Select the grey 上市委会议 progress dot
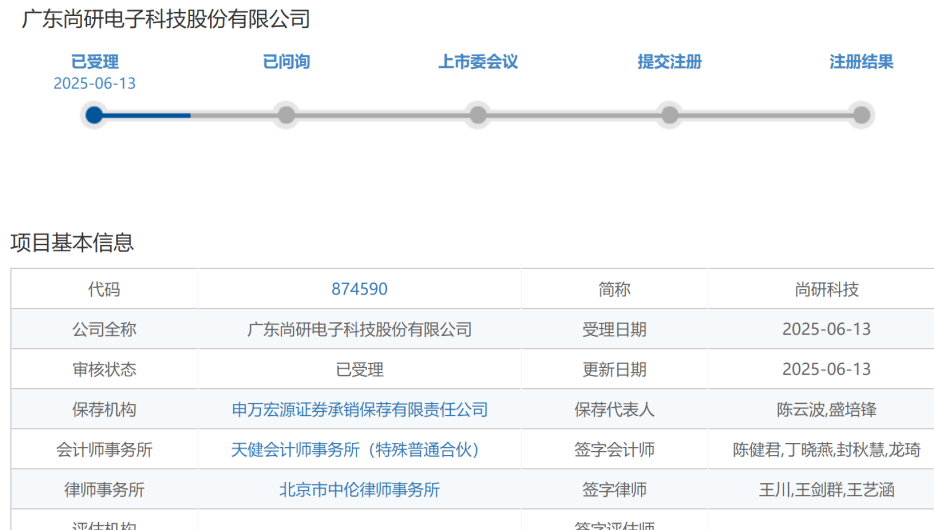Image resolution: width=934 pixels, height=530 pixels. 478,115
